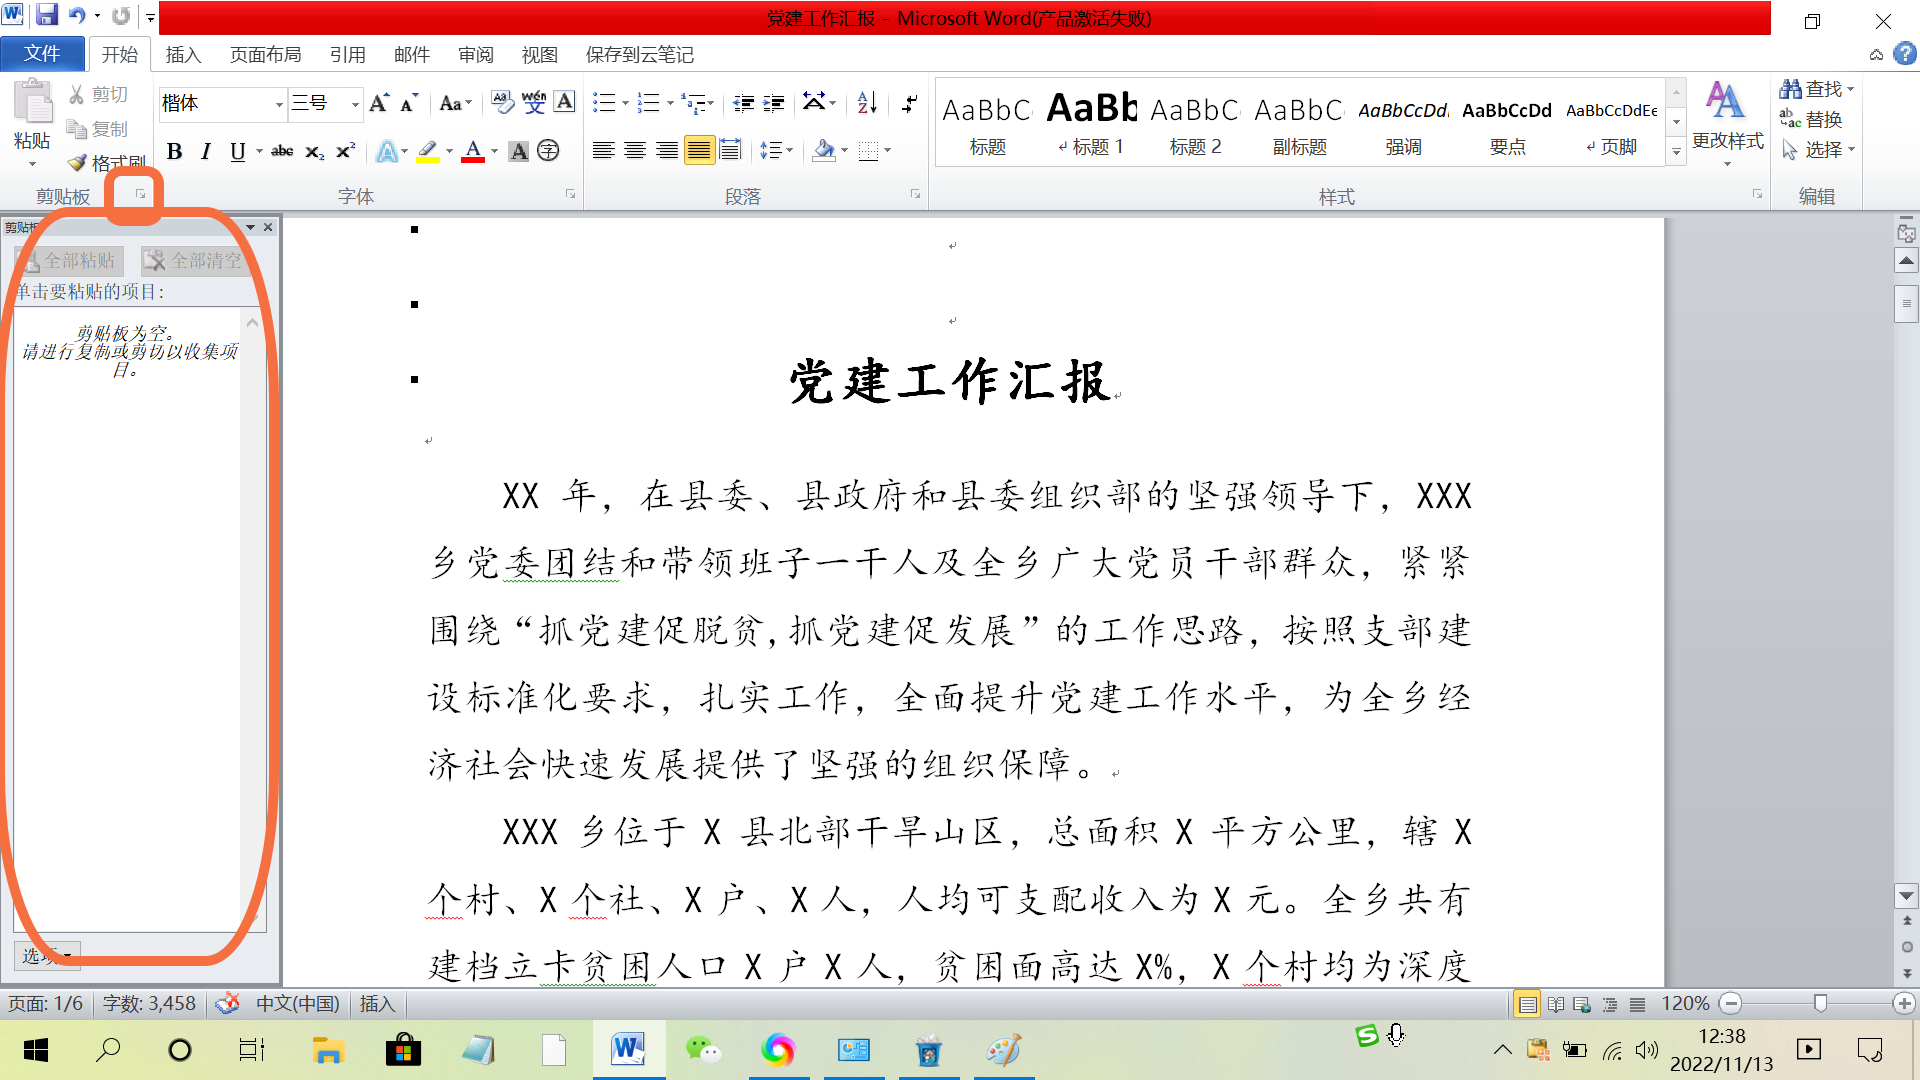
Task: Click the 替换 replace button
Action: tap(1812, 120)
